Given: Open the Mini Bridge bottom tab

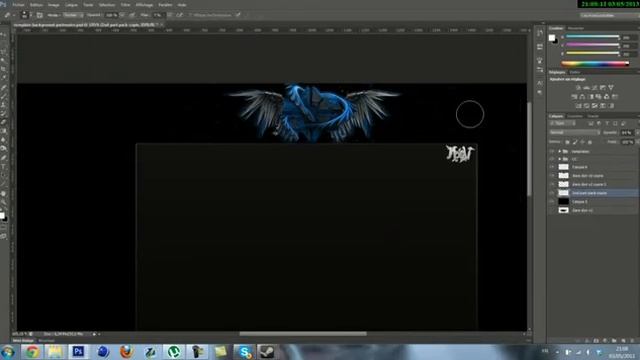Looking at the screenshot, I should click(x=23, y=340).
